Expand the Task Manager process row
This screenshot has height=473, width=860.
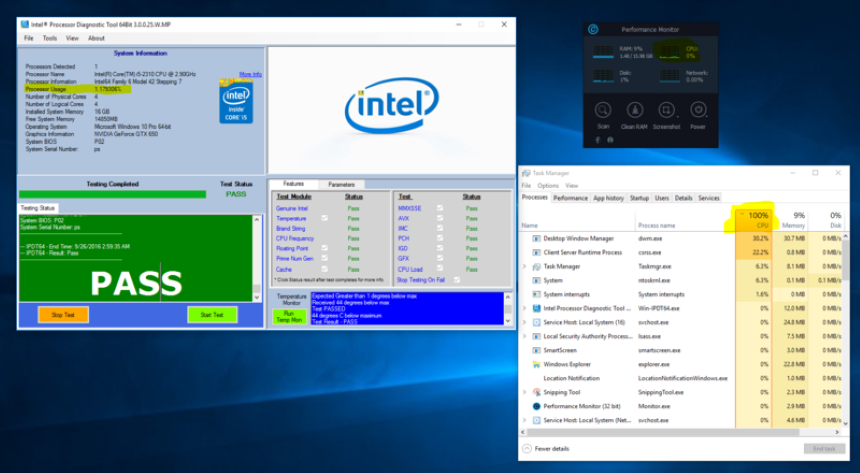pos(524,267)
